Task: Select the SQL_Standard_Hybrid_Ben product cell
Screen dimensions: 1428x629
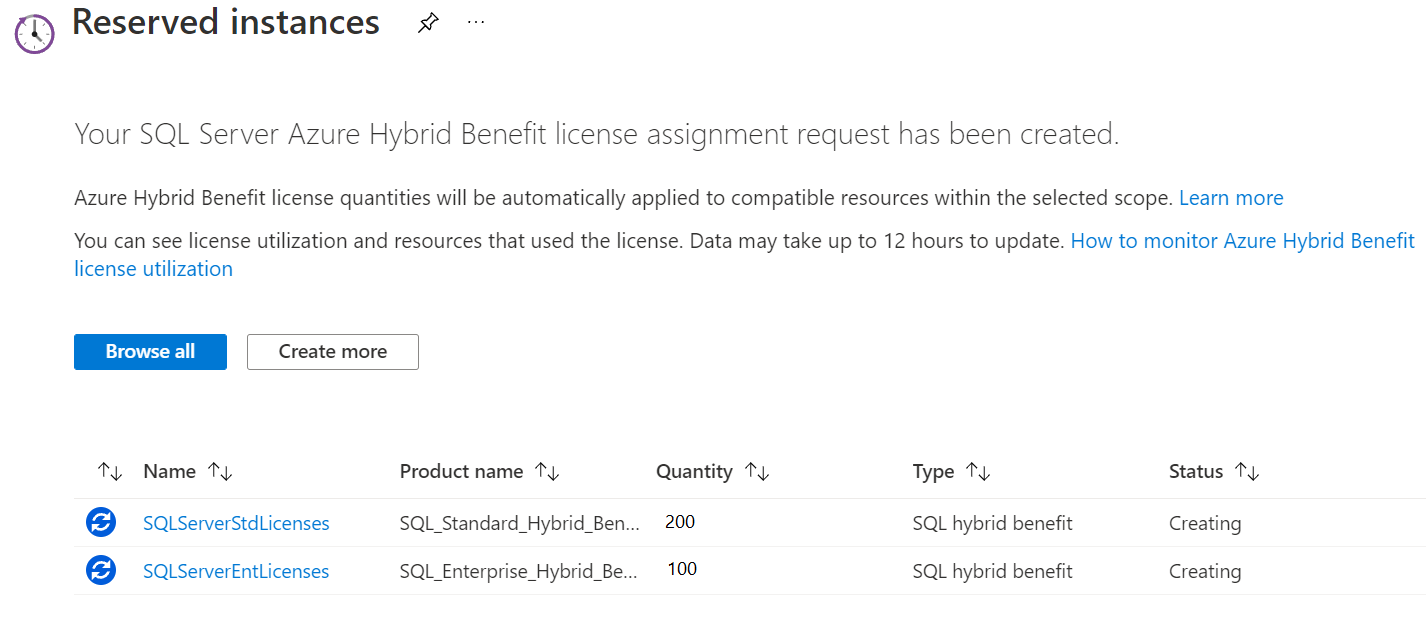Action: click(519, 523)
